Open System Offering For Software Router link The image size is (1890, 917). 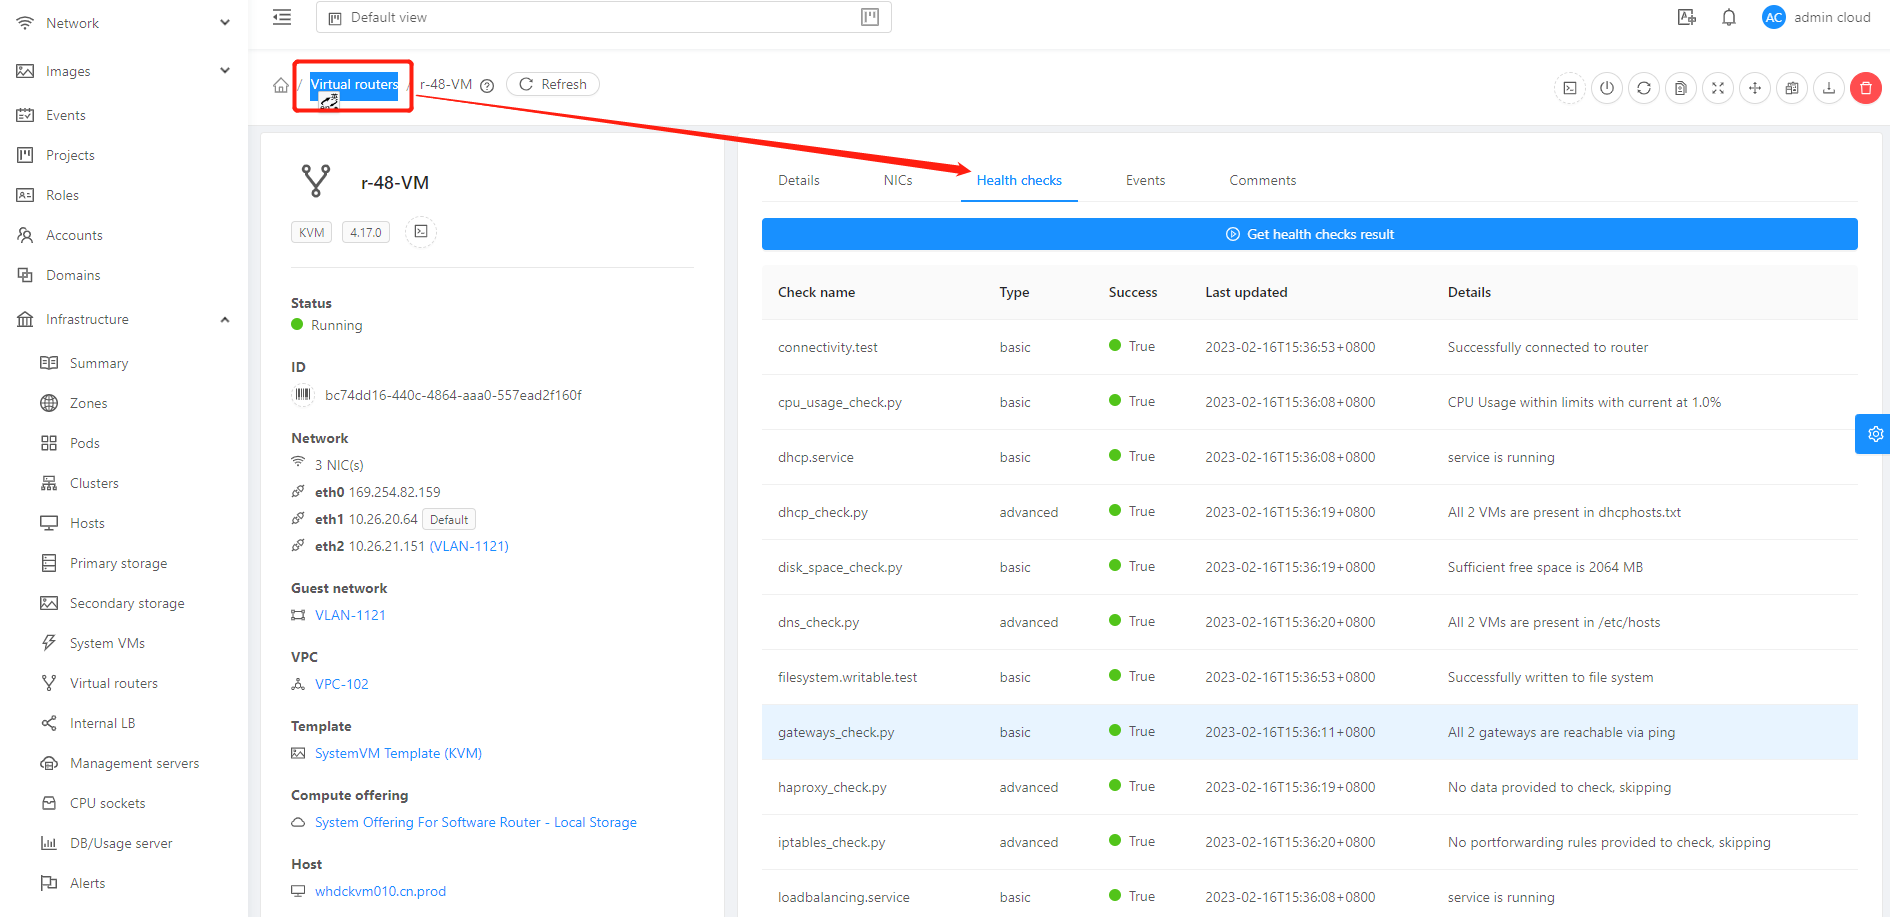(476, 822)
